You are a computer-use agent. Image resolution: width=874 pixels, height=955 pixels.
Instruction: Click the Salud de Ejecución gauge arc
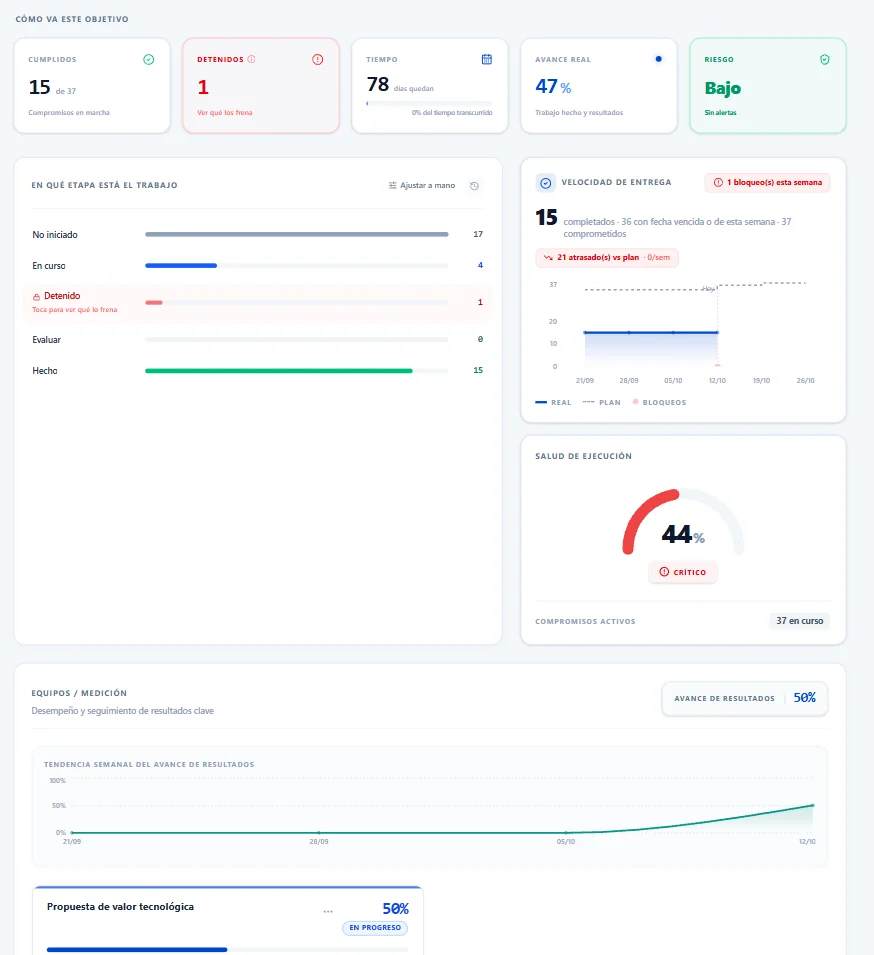click(x=683, y=521)
